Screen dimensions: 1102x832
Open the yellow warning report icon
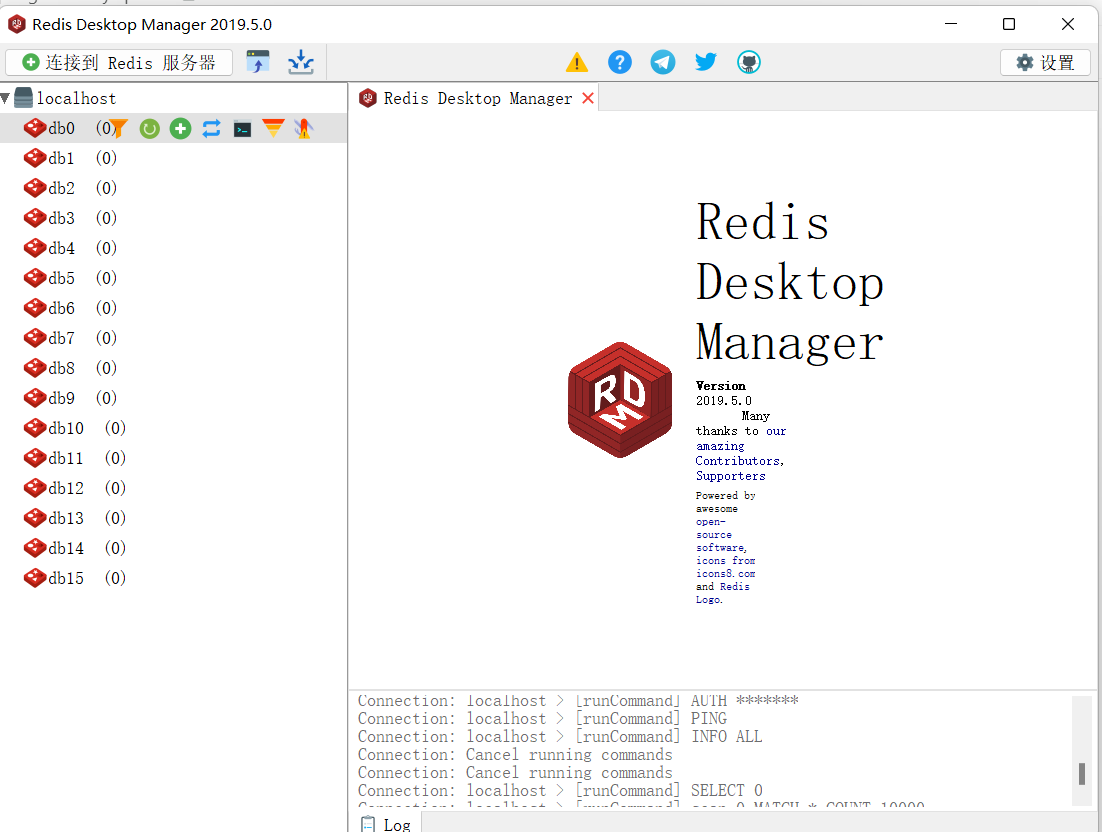pyautogui.click(x=577, y=63)
